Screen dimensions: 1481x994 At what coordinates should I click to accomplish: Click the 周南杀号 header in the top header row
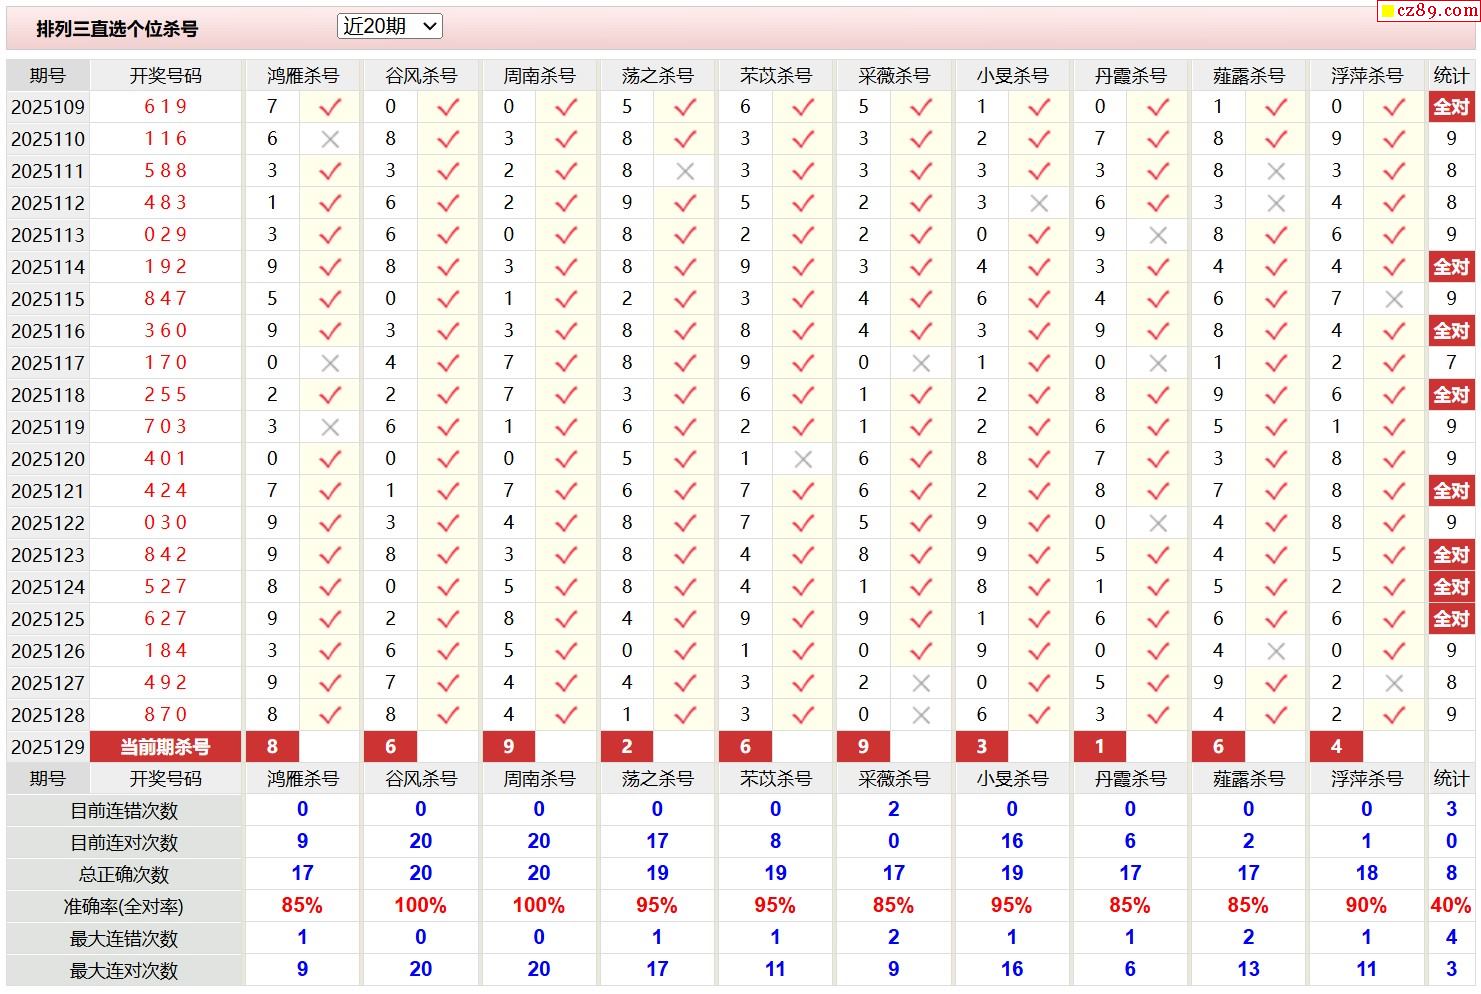tap(539, 76)
